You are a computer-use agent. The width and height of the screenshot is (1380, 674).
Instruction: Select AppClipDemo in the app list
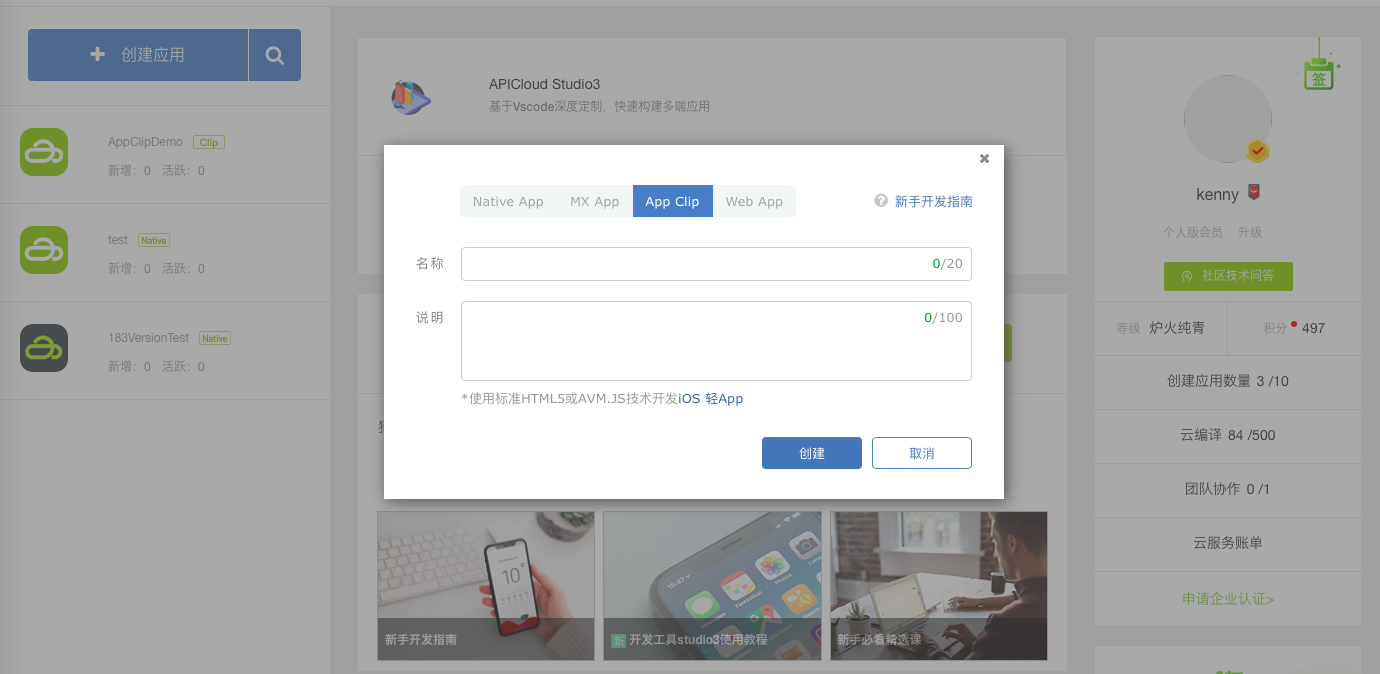tap(165, 155)
